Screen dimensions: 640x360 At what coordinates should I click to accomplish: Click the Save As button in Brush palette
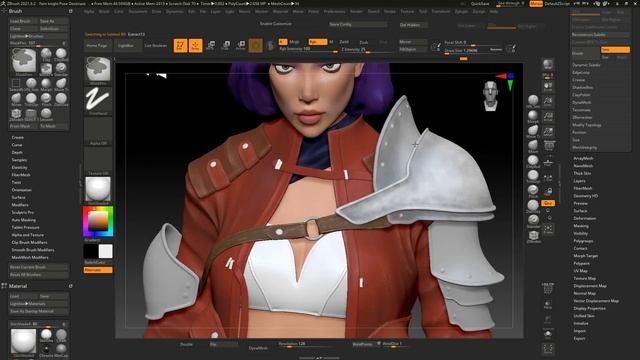tap(53, 21)
